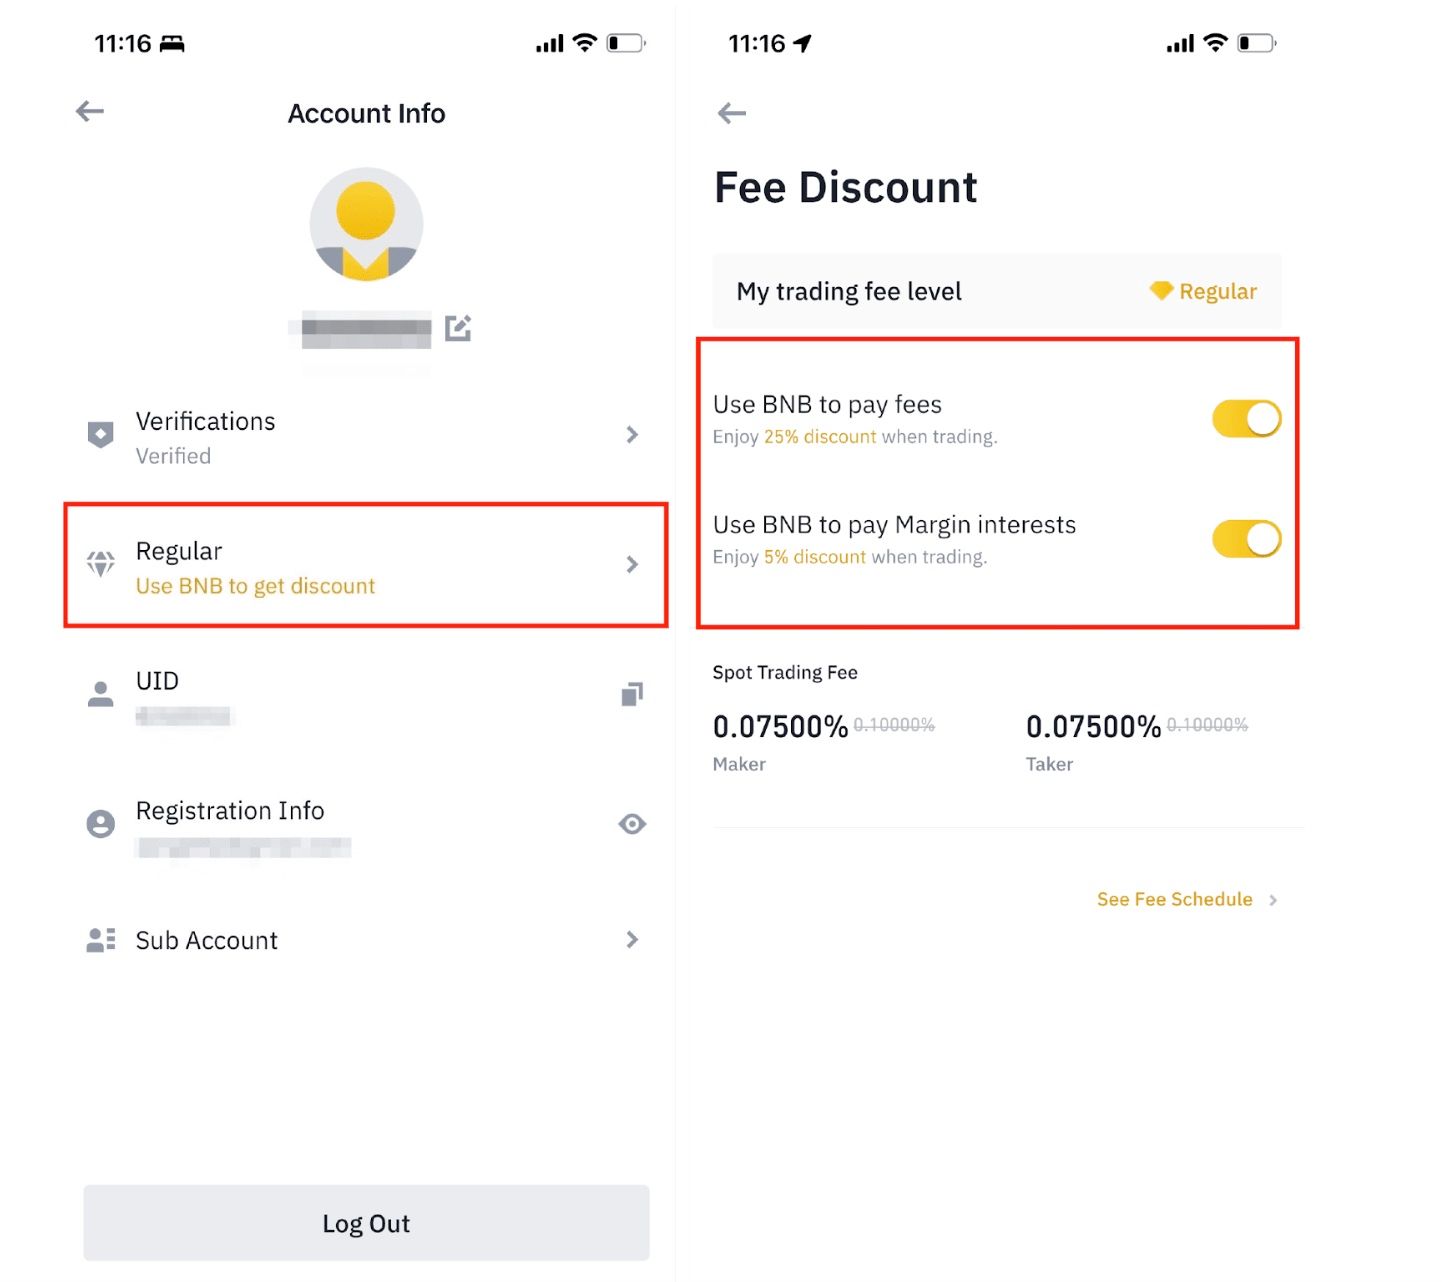Tap the Sub Account people icon

tap(100, 940)
